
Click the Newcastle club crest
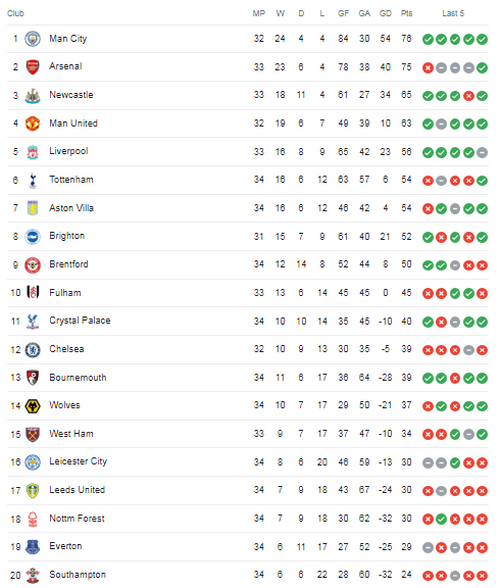(33, 96)
